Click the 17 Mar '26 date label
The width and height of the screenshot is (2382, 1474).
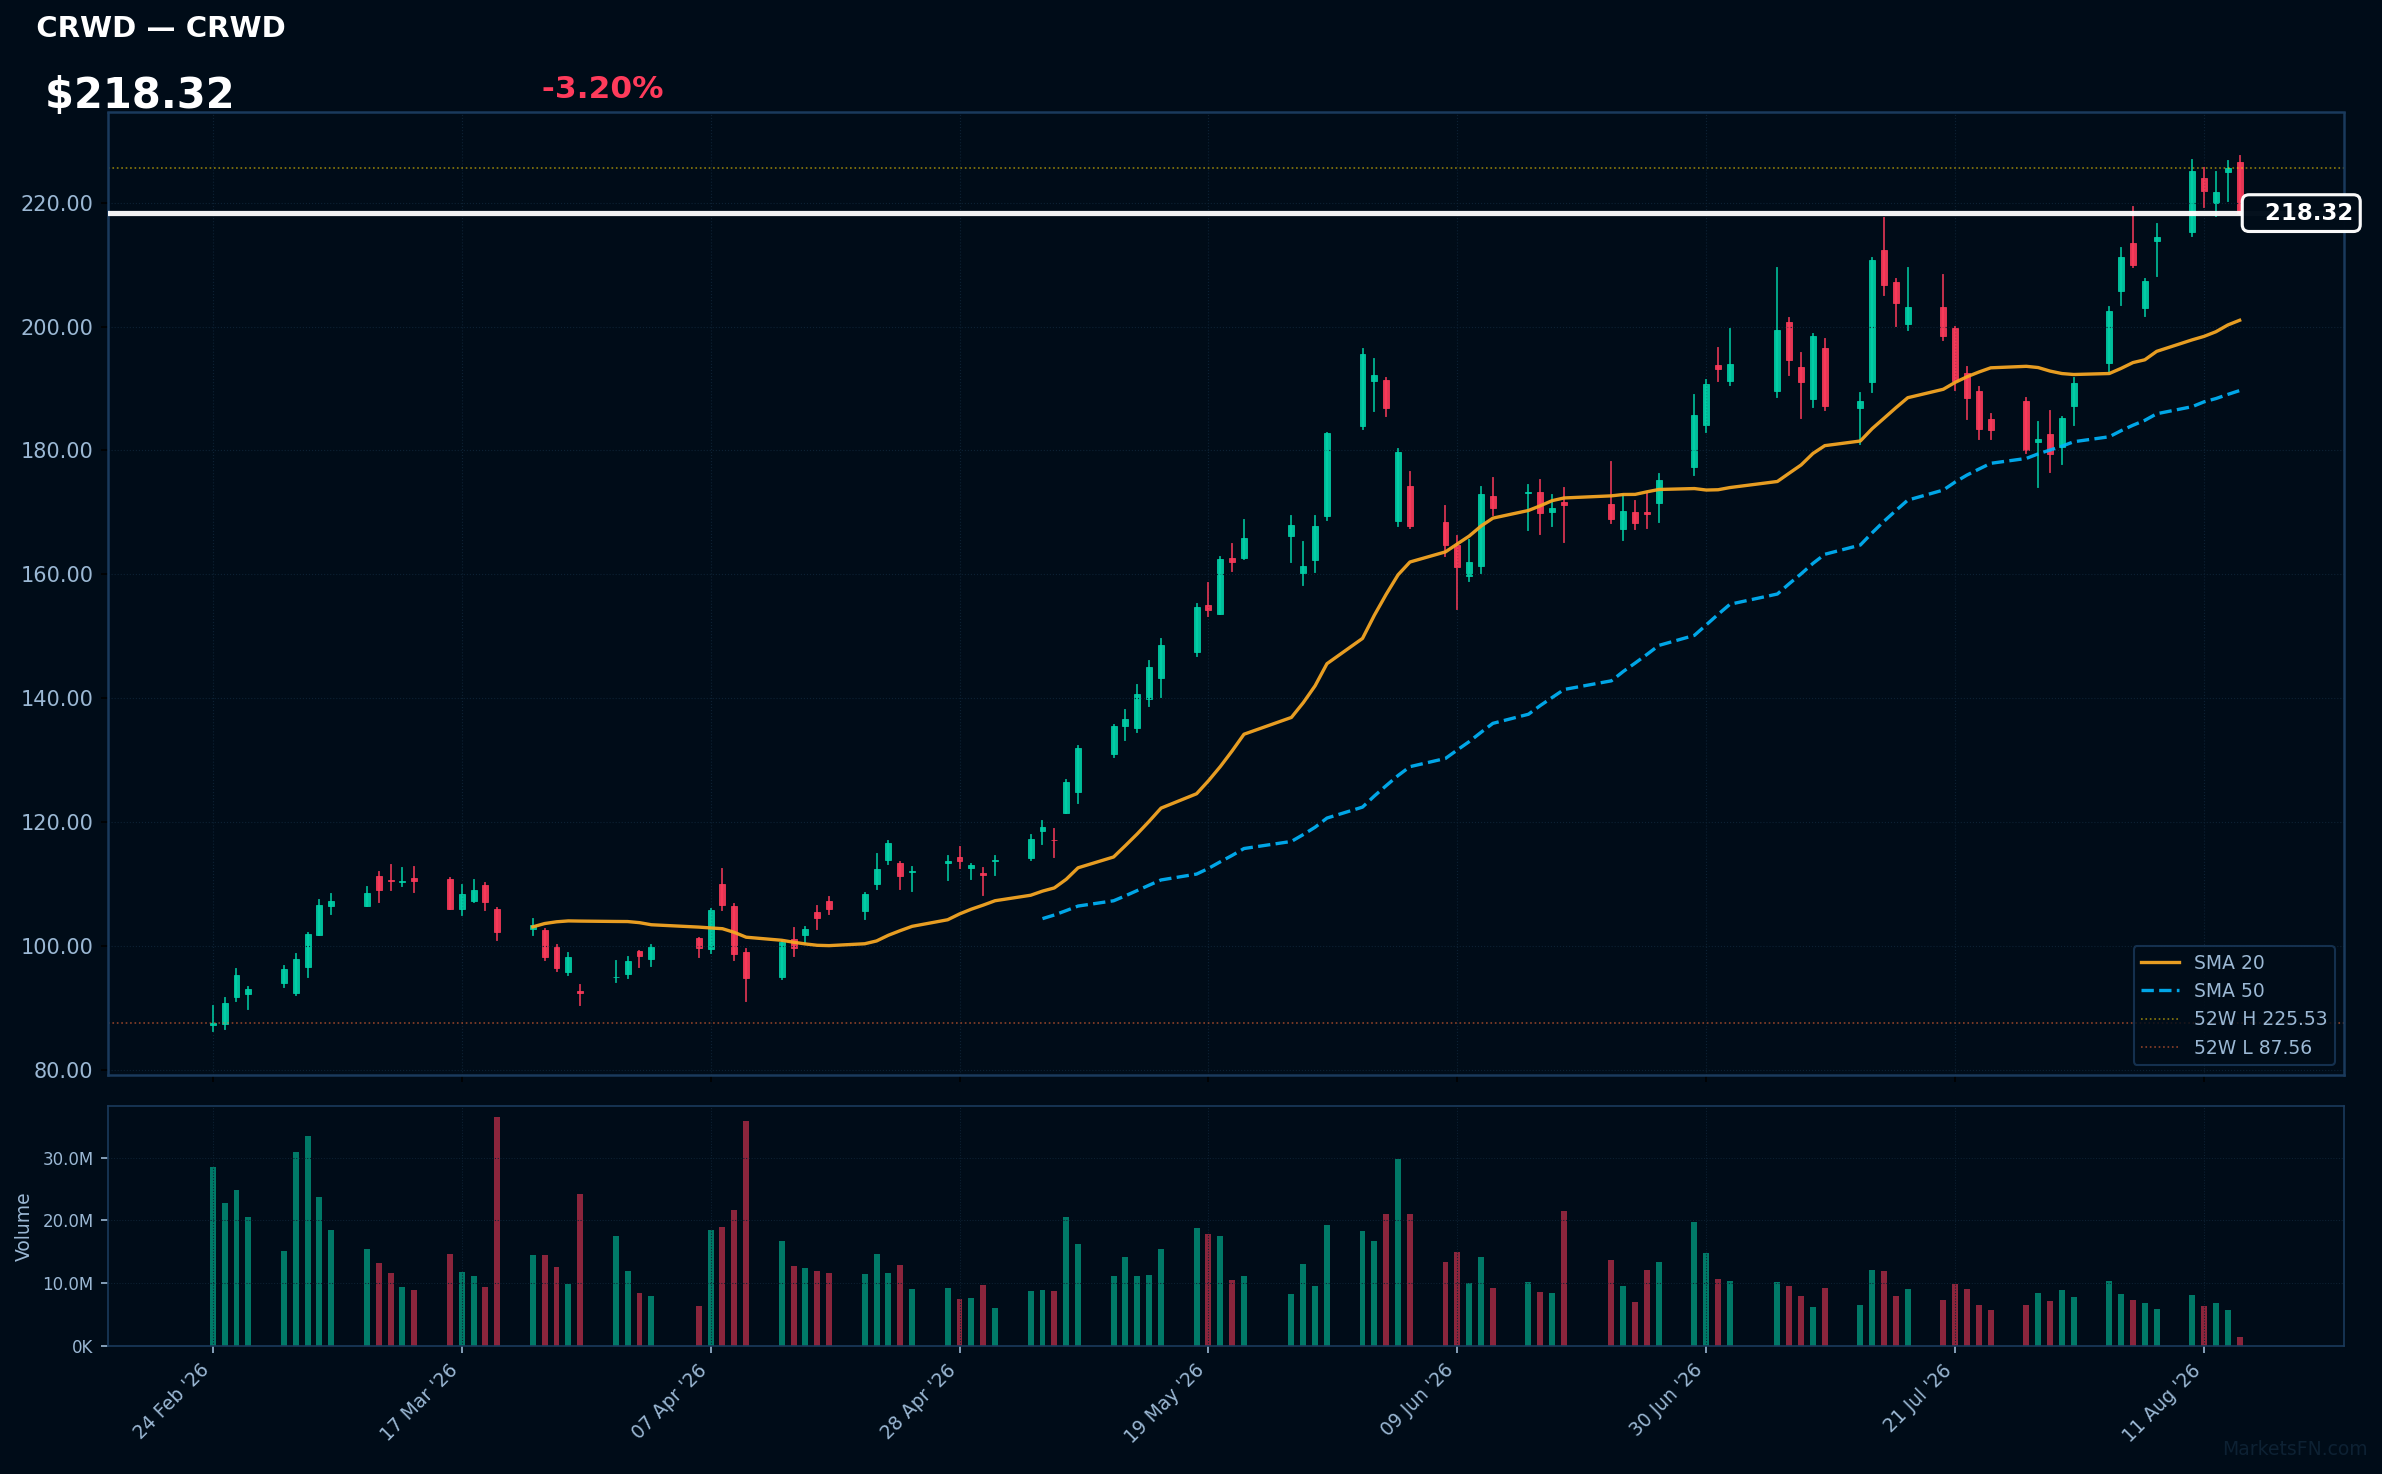(x=418, y=1401)
